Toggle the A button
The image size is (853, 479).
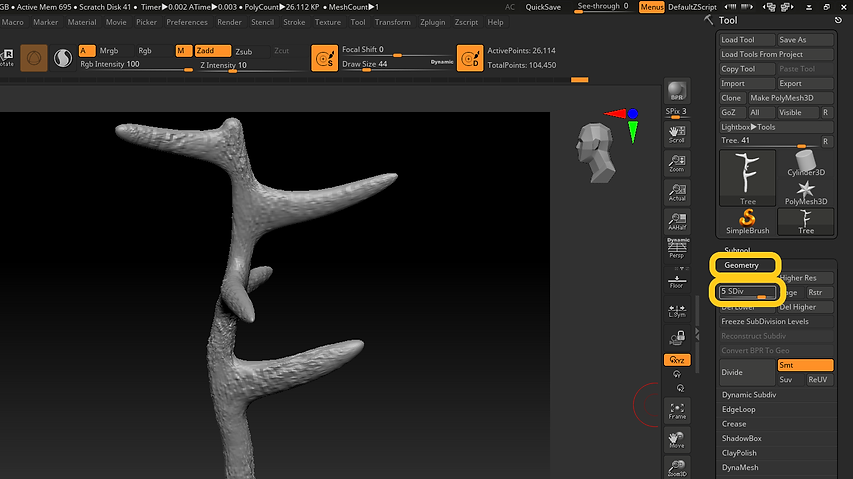87,51
